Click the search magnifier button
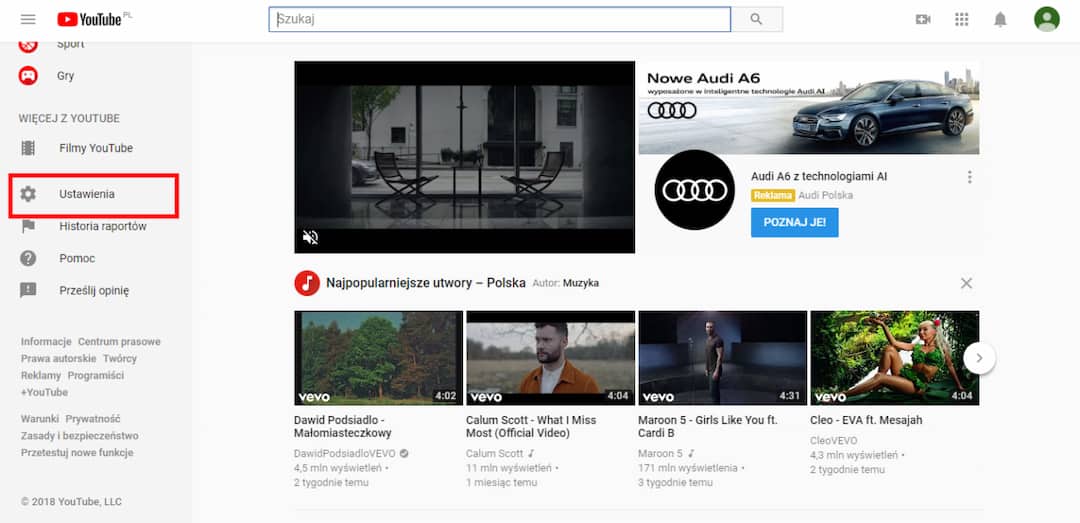Screen dimensions: 1080x523 [756, 19]
